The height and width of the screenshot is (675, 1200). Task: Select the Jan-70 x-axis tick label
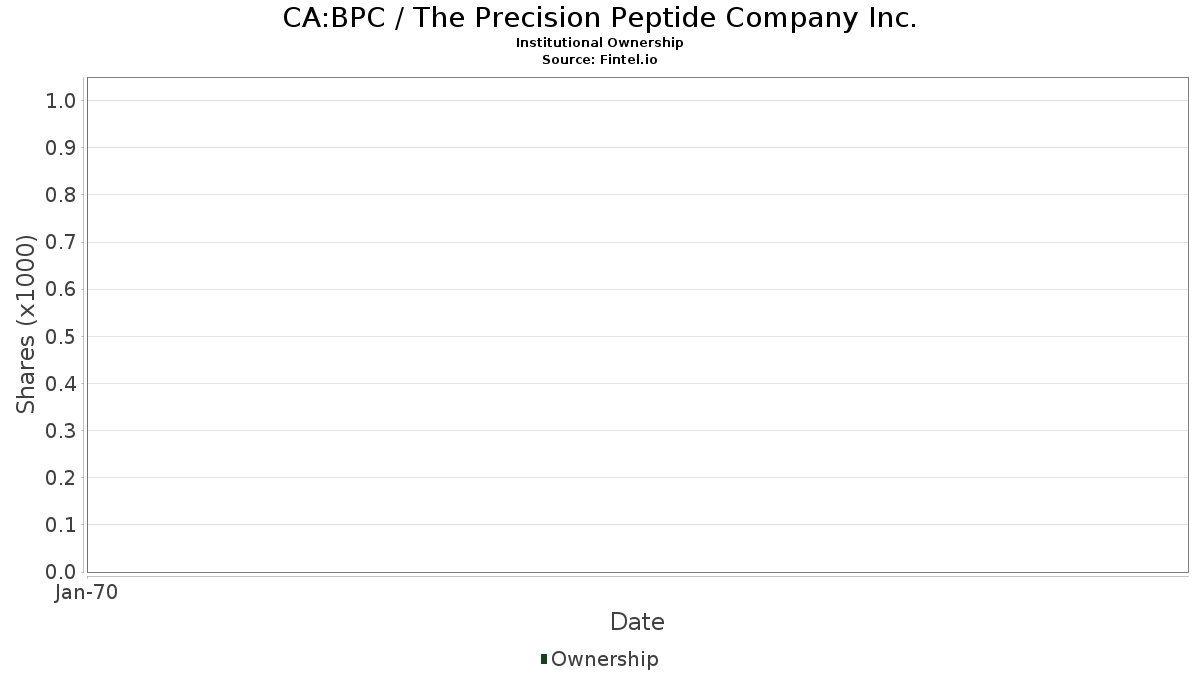tap(87, 593)
